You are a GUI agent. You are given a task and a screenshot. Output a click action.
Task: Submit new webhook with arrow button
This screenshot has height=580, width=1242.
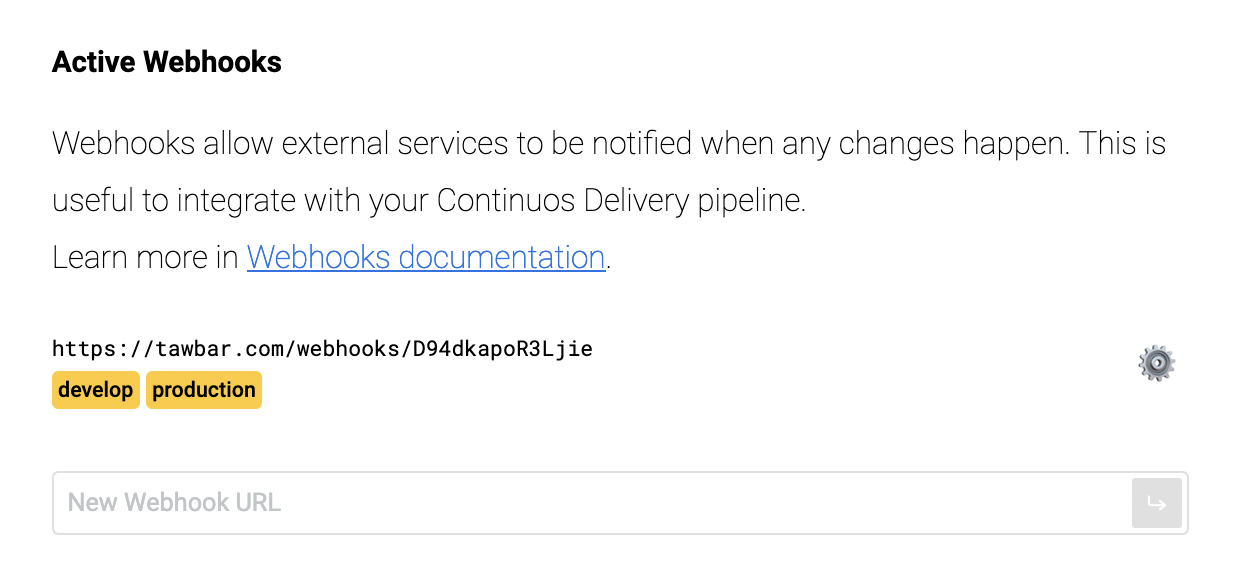1156,503
